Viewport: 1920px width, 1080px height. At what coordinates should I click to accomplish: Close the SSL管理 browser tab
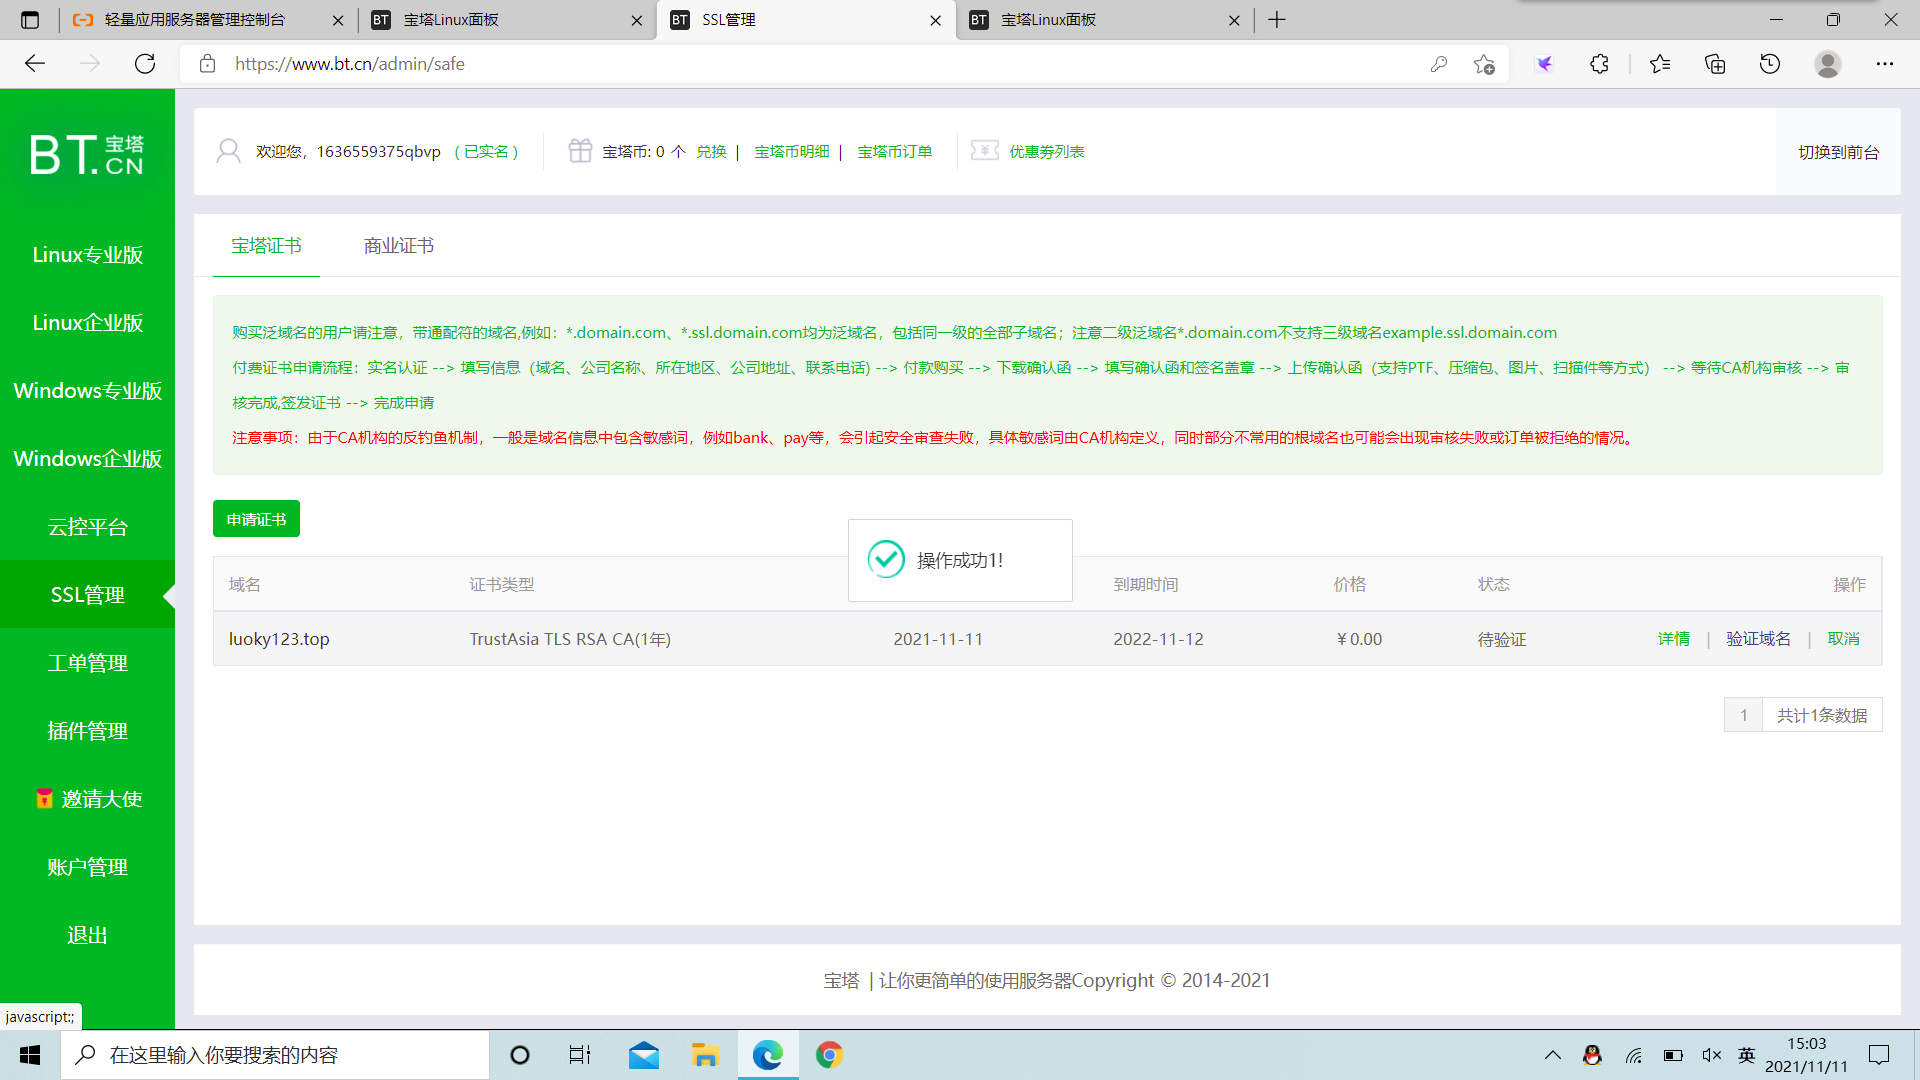click(x=935, y=20)
